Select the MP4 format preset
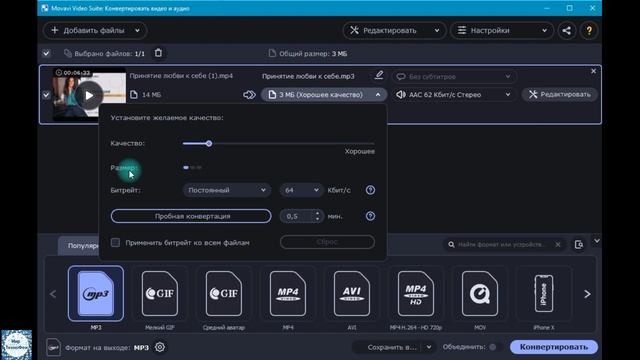The height and width of the screenshot is (360, 640). click(x=288, y=293)
